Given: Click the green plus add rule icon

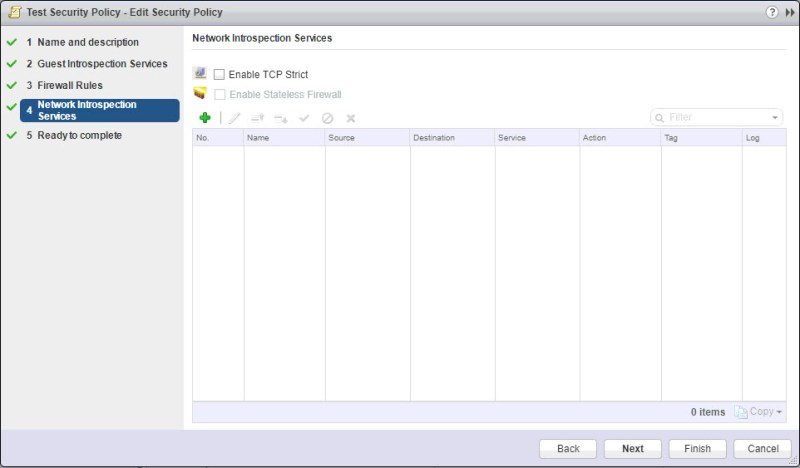Looking at the screenshot, I should click(x=205, y=118).
